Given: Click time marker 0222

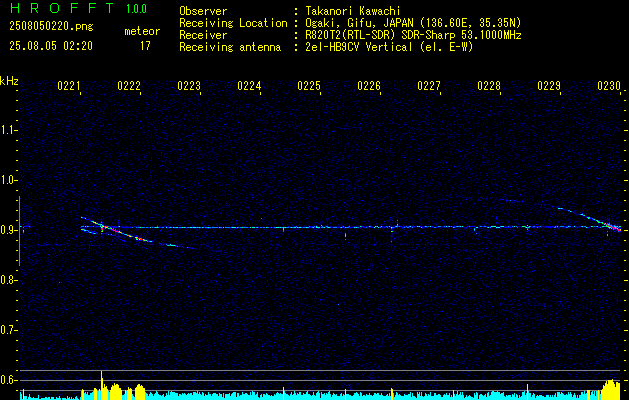Looking at the screenshot, I should coord(129,86).
